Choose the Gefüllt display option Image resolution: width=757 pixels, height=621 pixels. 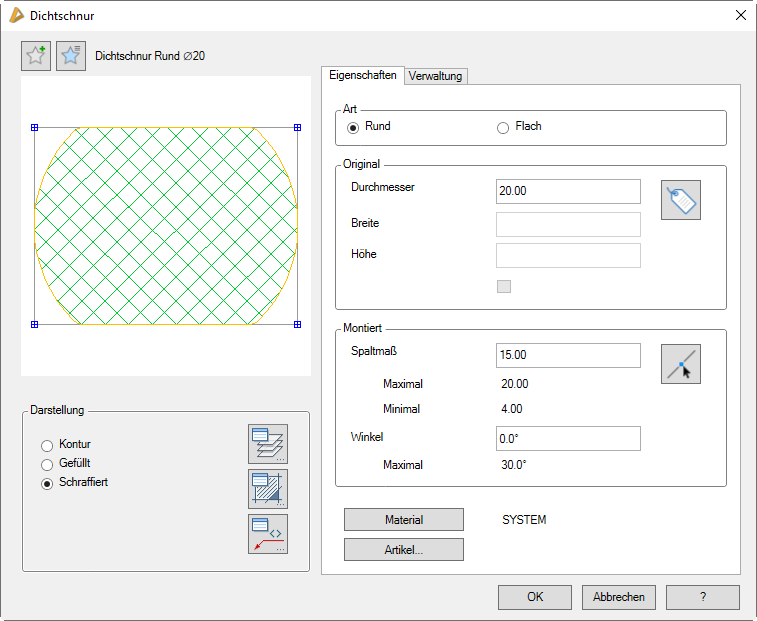pos(46,464)
